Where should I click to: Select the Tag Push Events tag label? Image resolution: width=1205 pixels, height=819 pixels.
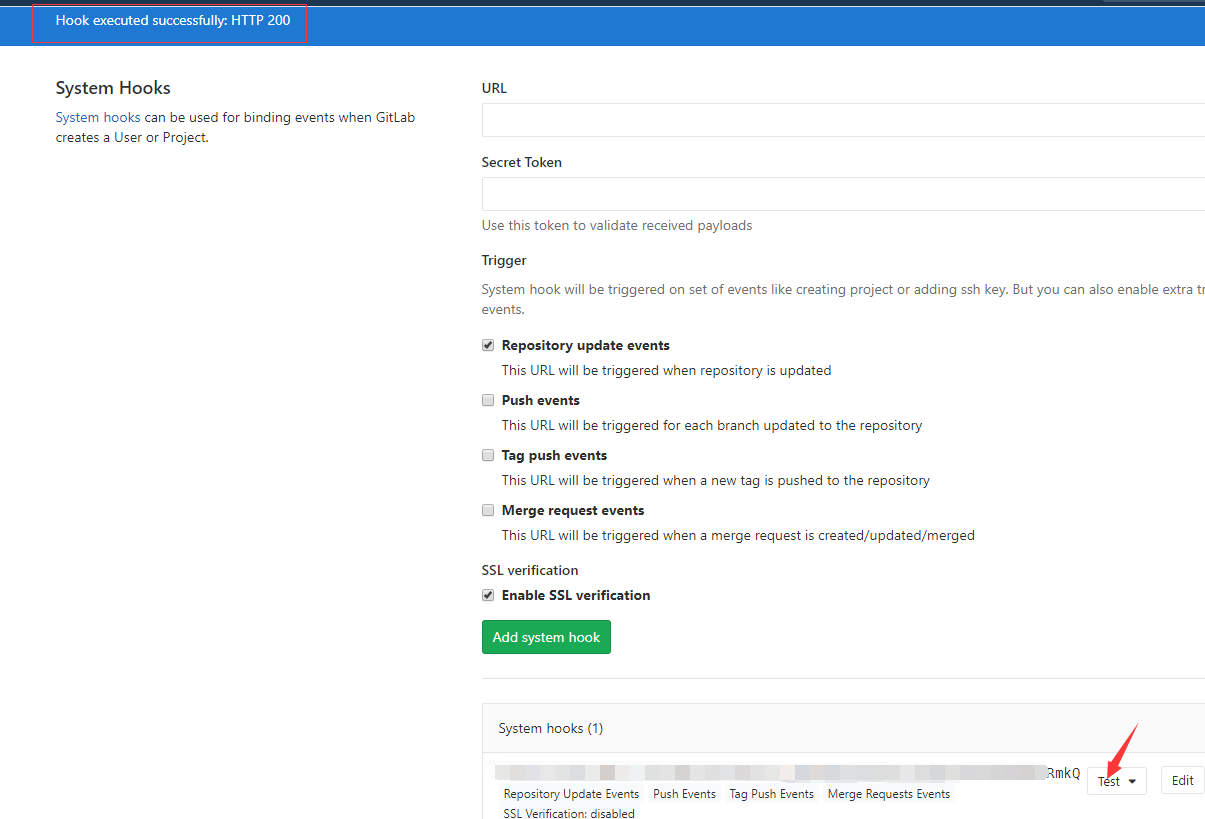click(771, 793)
